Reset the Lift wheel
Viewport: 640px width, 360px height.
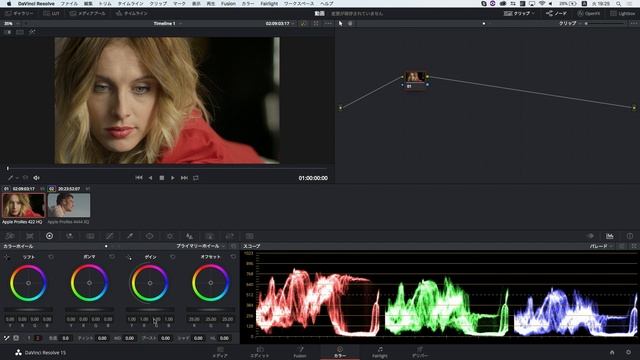click(x=51, y=257)
